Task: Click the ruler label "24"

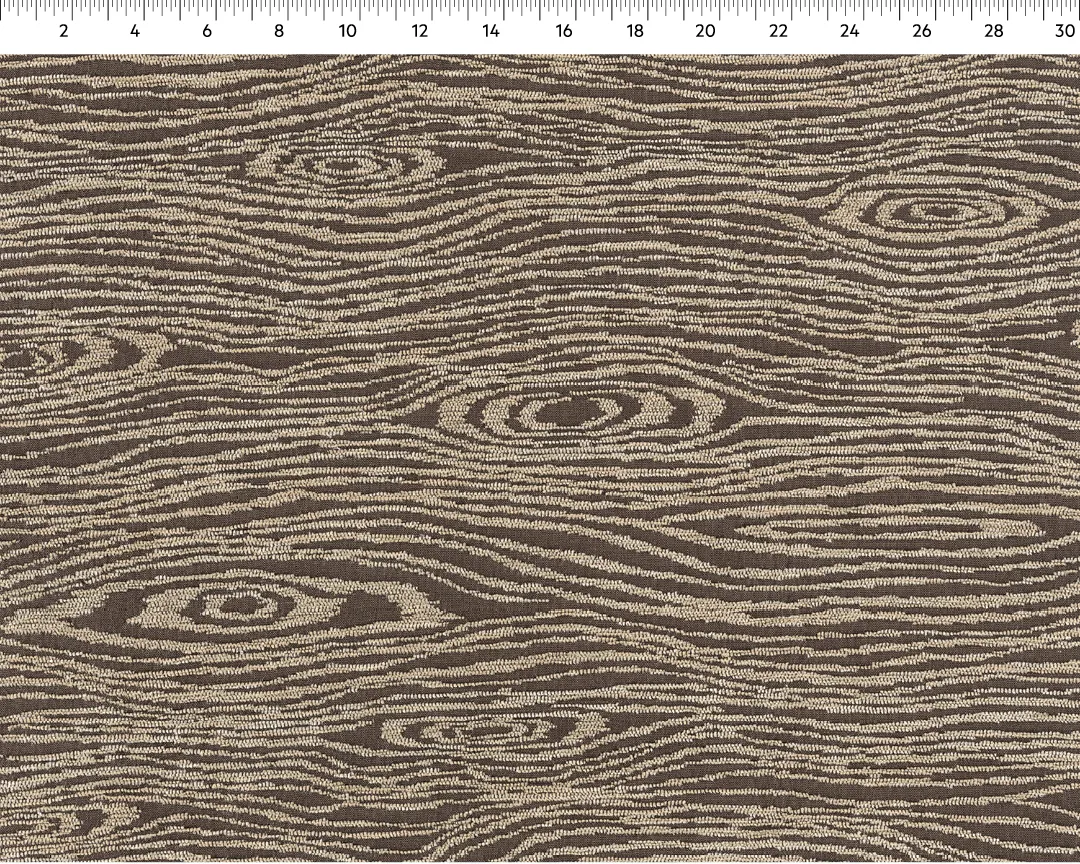Action: [849, 31]
